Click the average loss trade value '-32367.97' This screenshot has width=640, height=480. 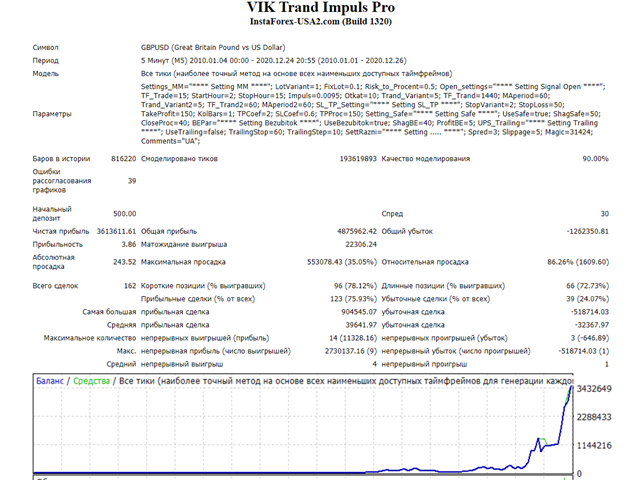pyautogui.click(x=592, y=325)
